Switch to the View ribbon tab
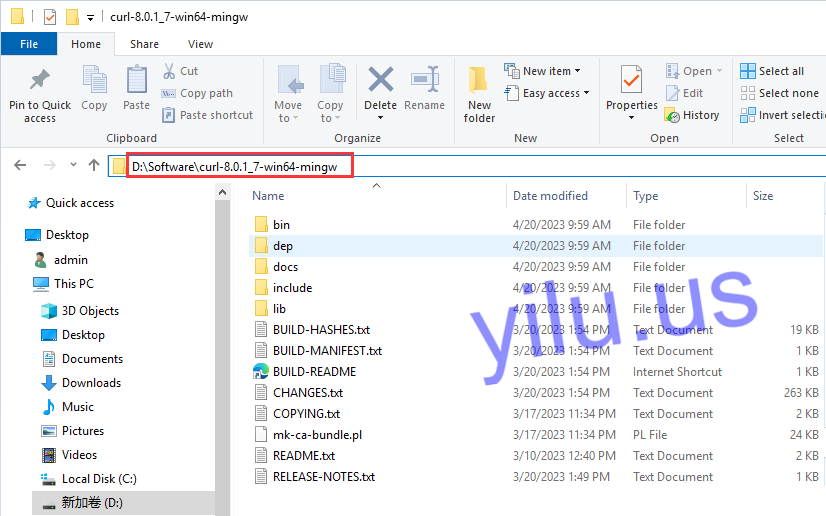This screenshot has width=826, height=516. 200,44
